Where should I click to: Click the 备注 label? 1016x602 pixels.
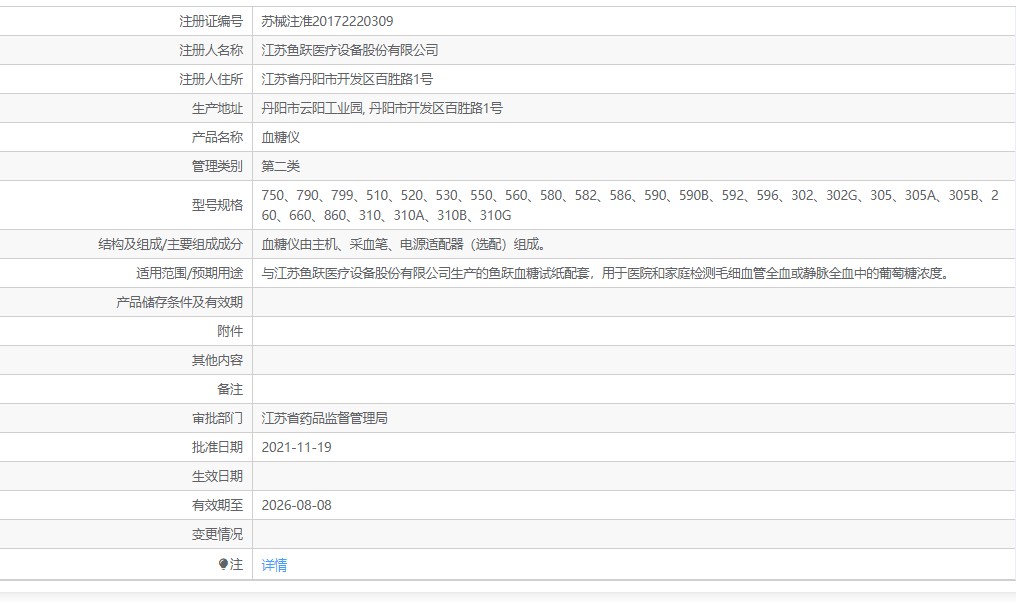pos(230,389)
